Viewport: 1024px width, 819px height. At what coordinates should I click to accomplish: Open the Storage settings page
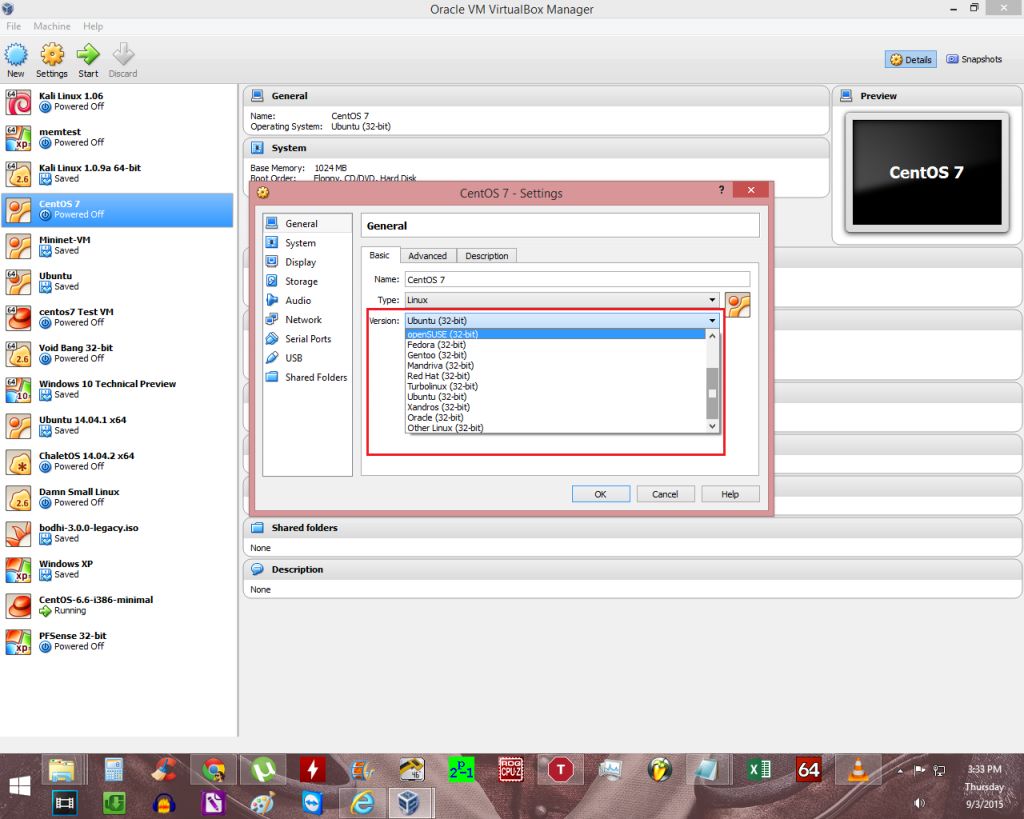coord(302,281)
